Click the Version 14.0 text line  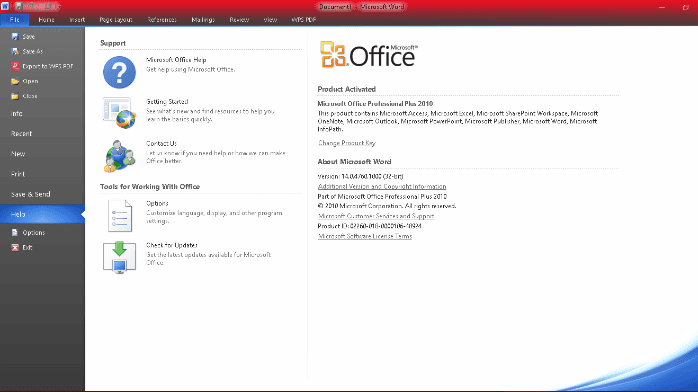(x=361, y=176)
